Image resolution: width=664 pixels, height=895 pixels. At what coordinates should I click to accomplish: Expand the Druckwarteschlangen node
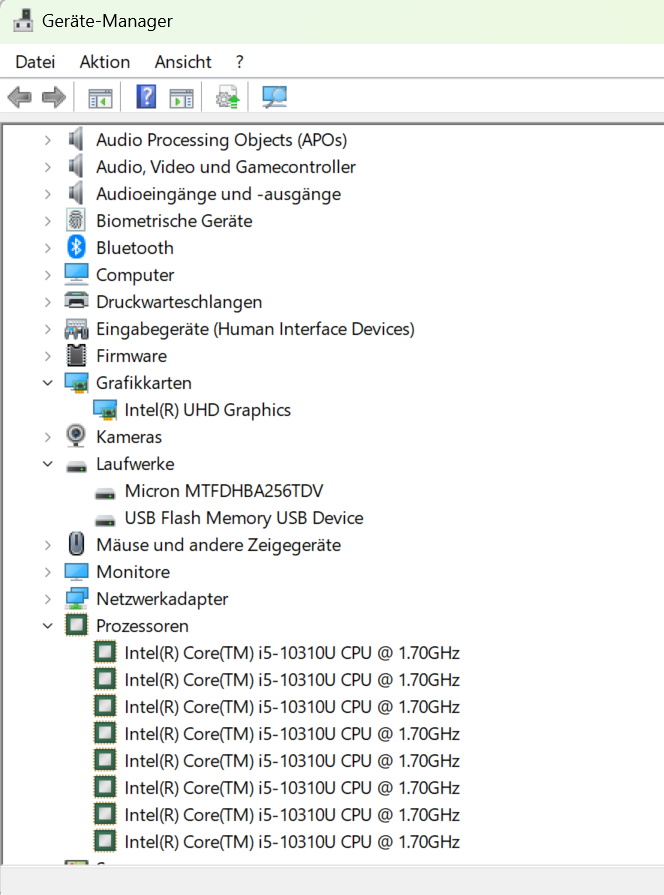tap(48, 302)
